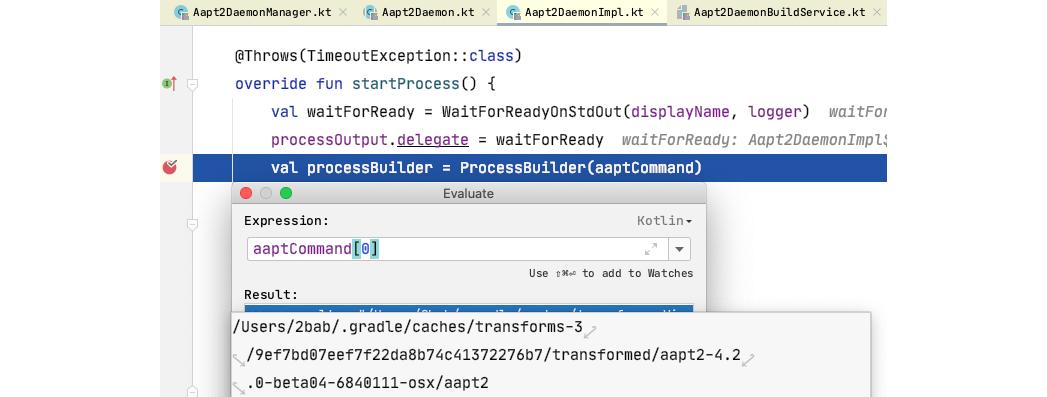
Task: Open the Aapt2DaemonBuildService.kt tab
Action: click(779, 12)
